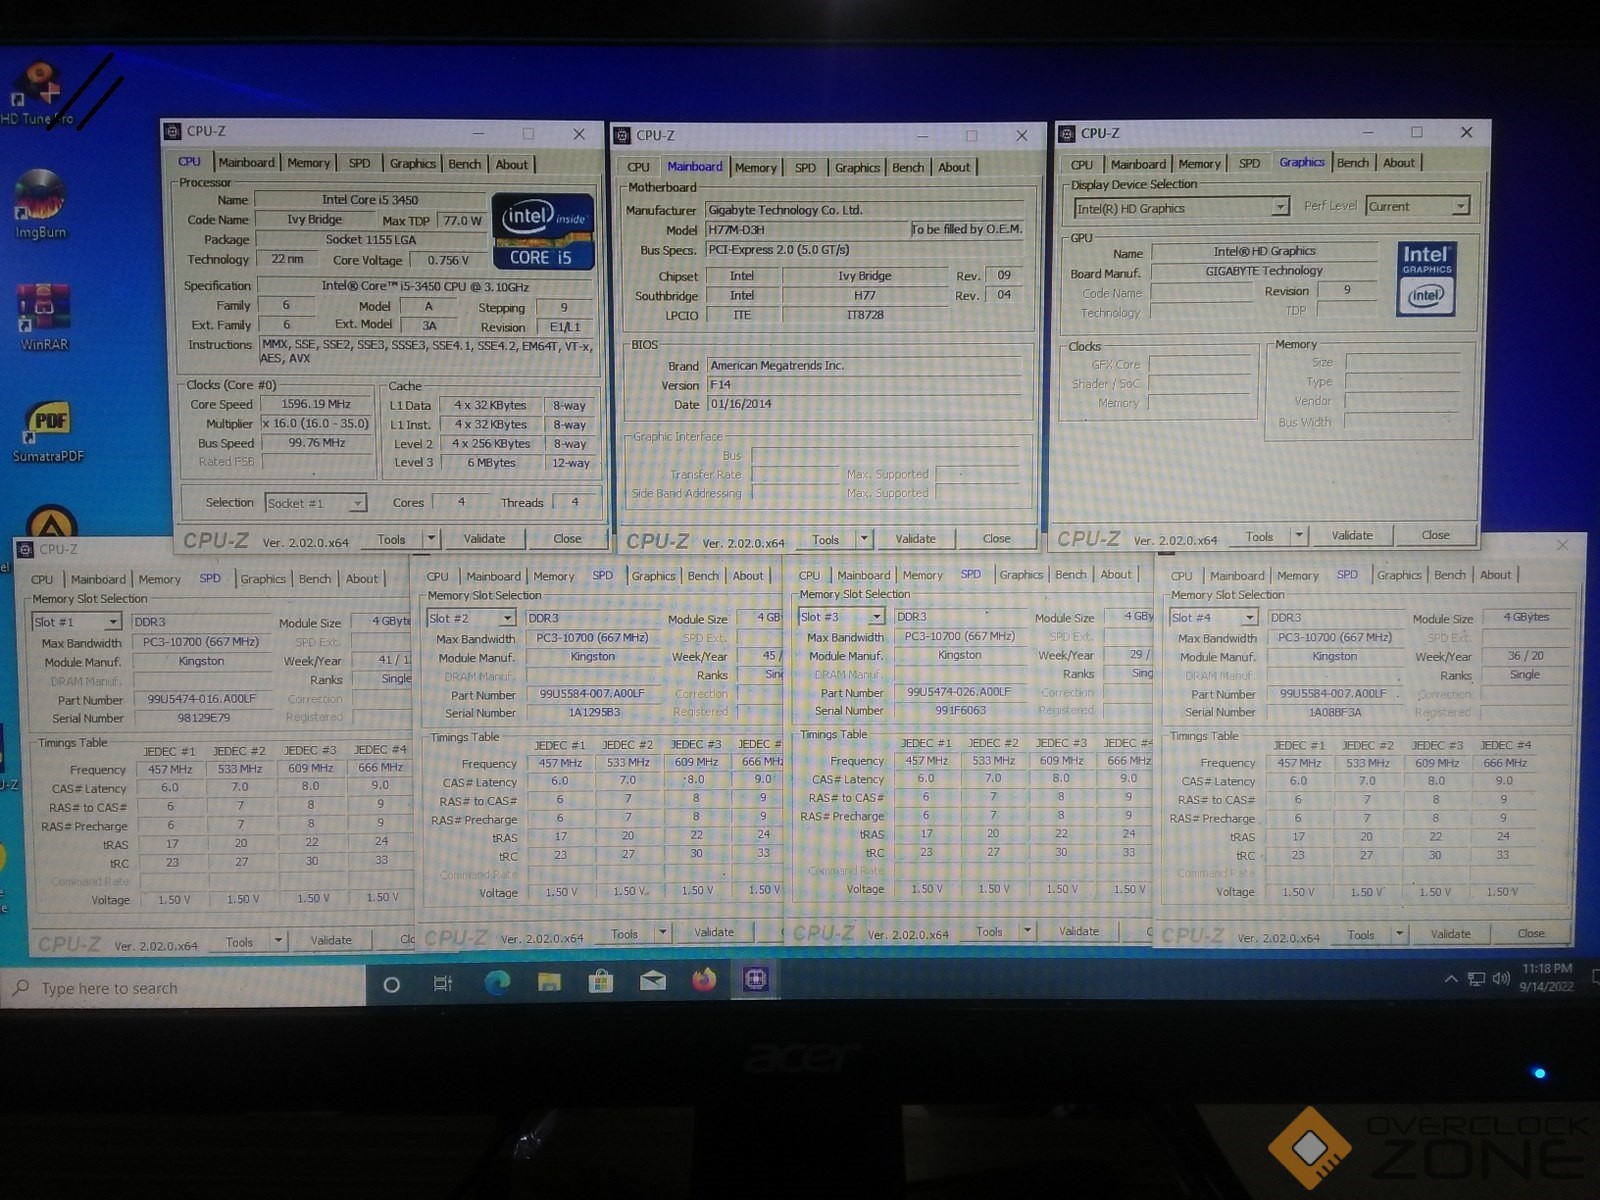Open the Slot #2 memory slot dropdown
1600x1200 pixels.
(x=471, y=618)
